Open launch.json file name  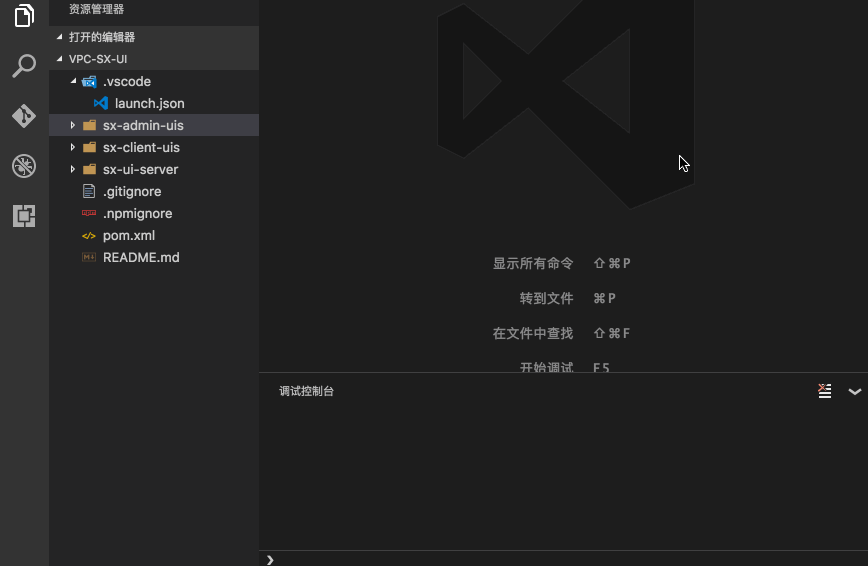(x=149, y=104)
